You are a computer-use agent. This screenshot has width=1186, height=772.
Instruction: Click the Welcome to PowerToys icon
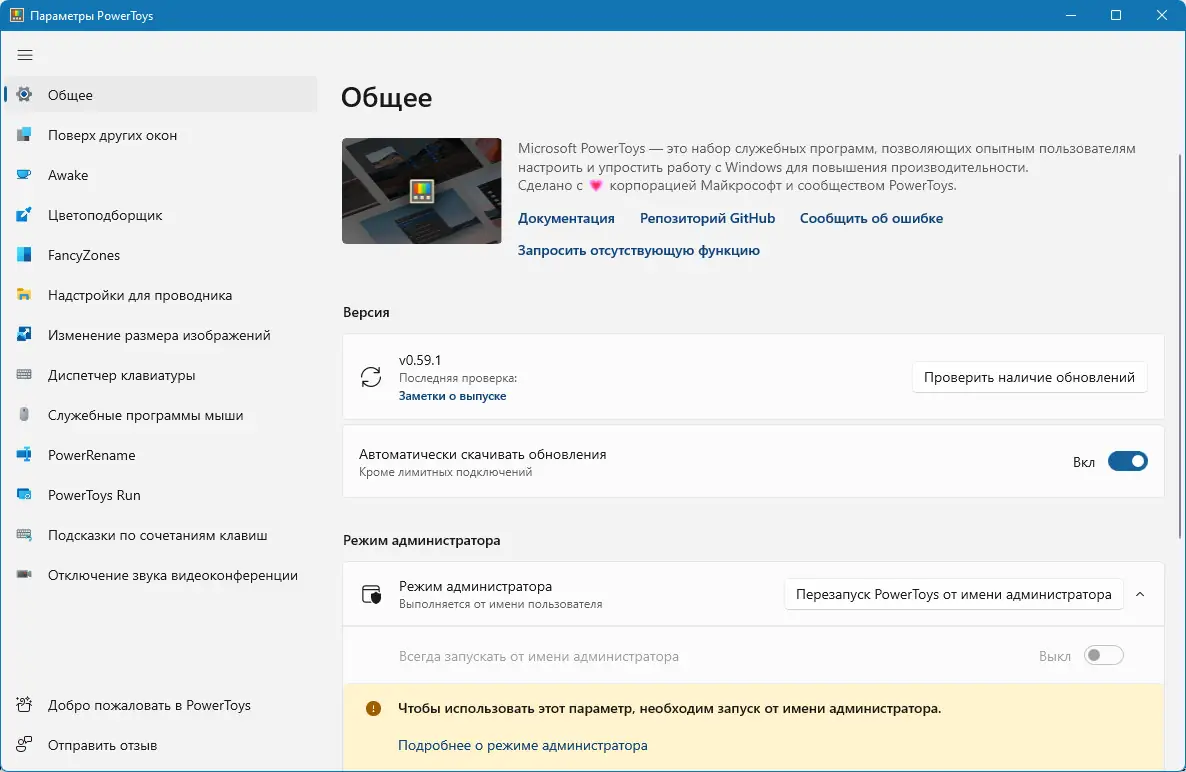(24, 705)
